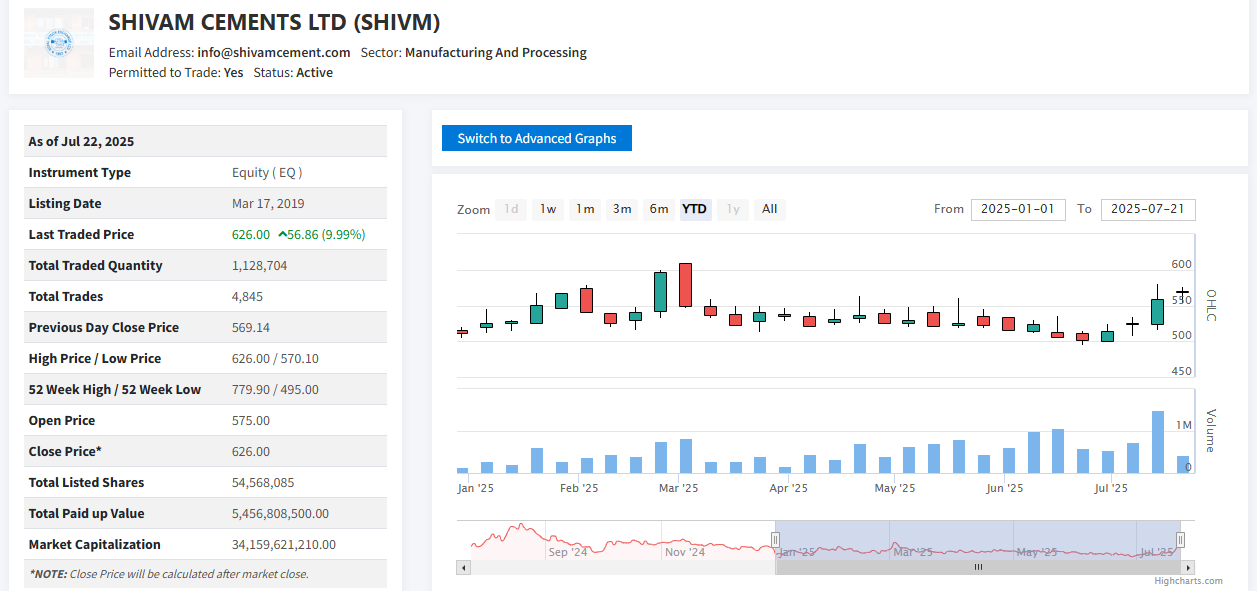
Task: Click Listing Date value Mar 17, 2019
Action: coord(268,203)
